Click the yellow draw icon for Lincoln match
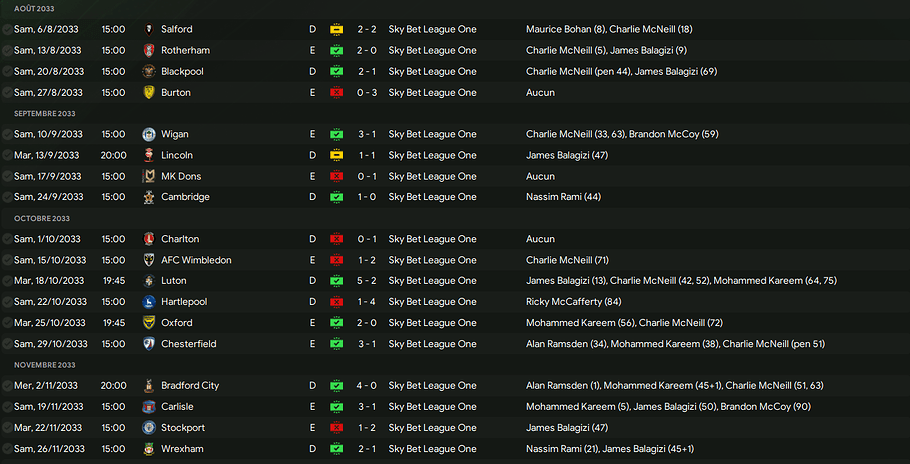Image resolution: width=910 pixels, height=464 pixels. coord(337,156)
